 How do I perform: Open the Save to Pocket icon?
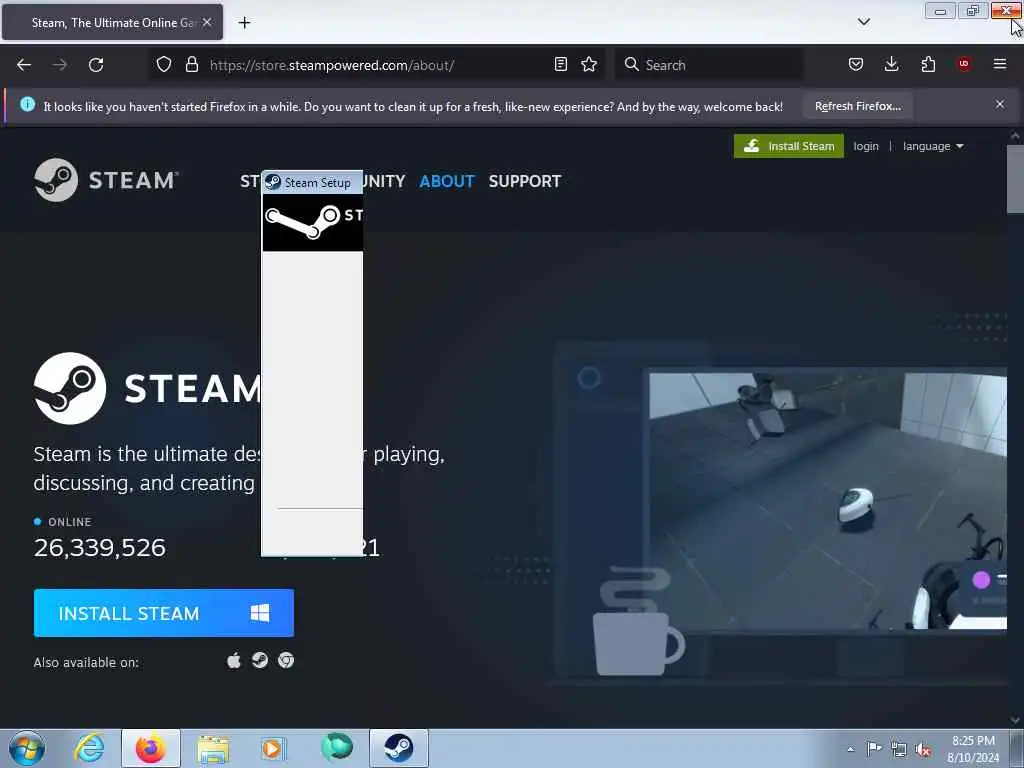[x=856, y=64]
